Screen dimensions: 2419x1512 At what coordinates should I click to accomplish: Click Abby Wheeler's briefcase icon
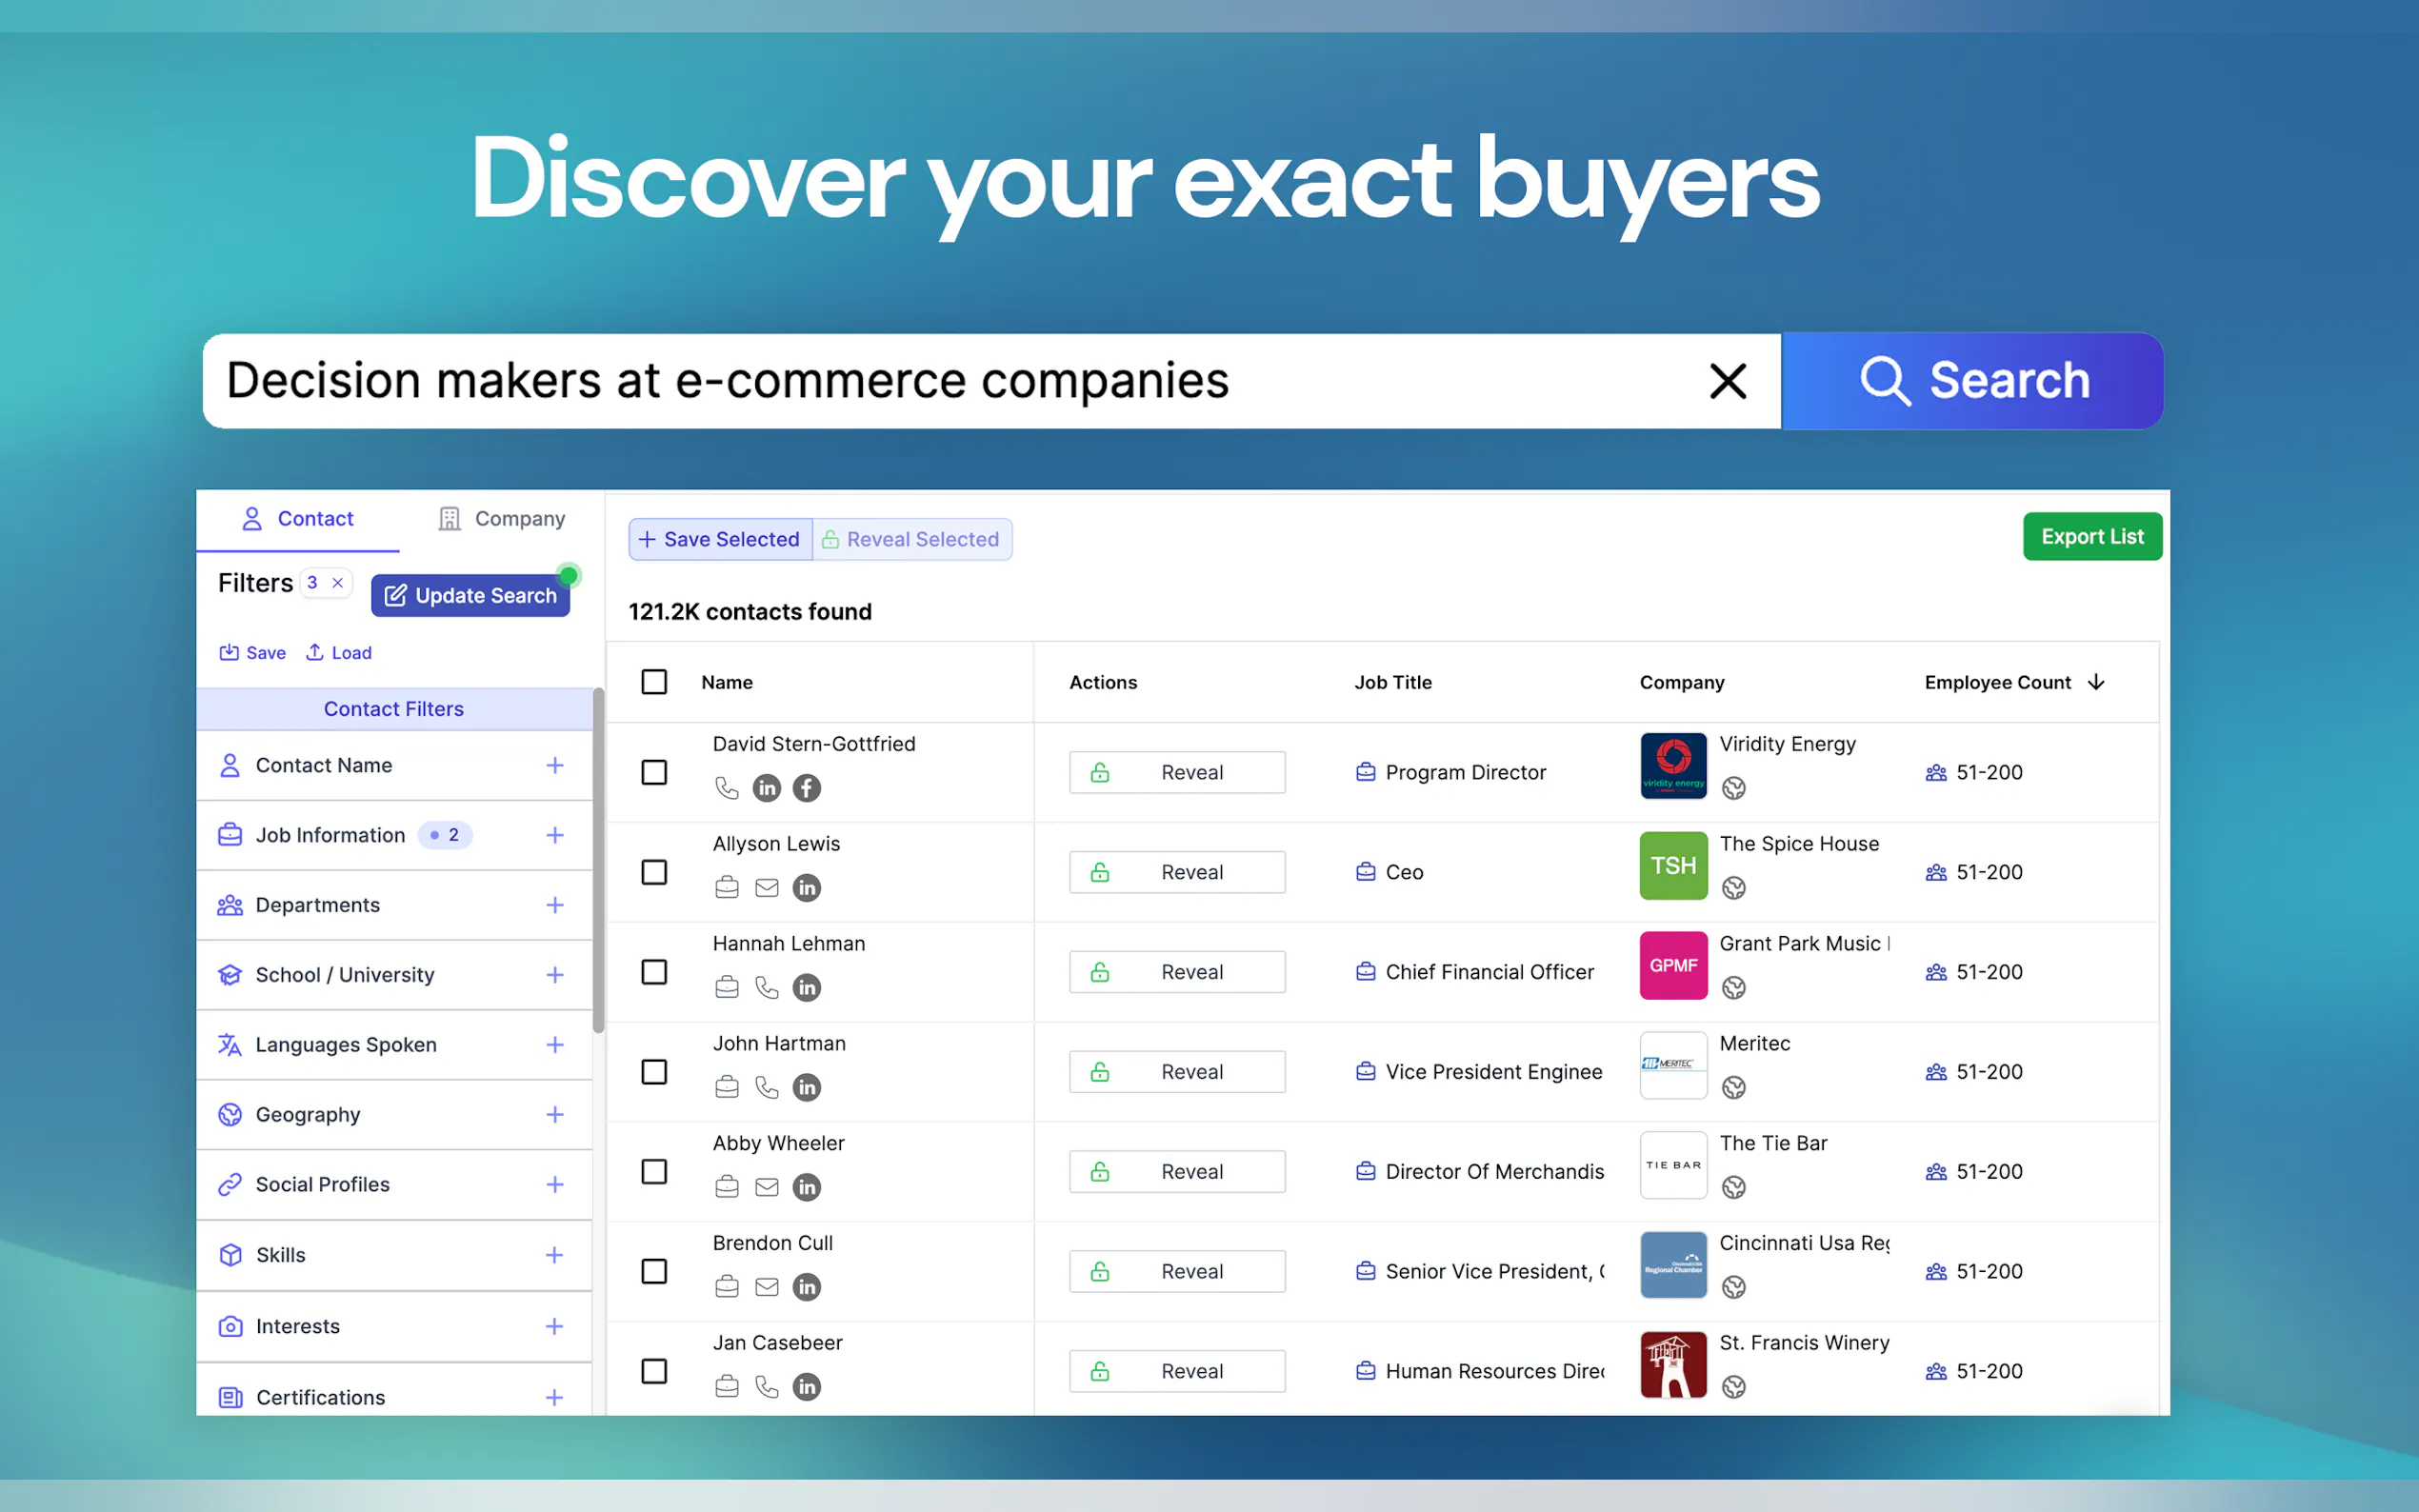click(727, 1187)
